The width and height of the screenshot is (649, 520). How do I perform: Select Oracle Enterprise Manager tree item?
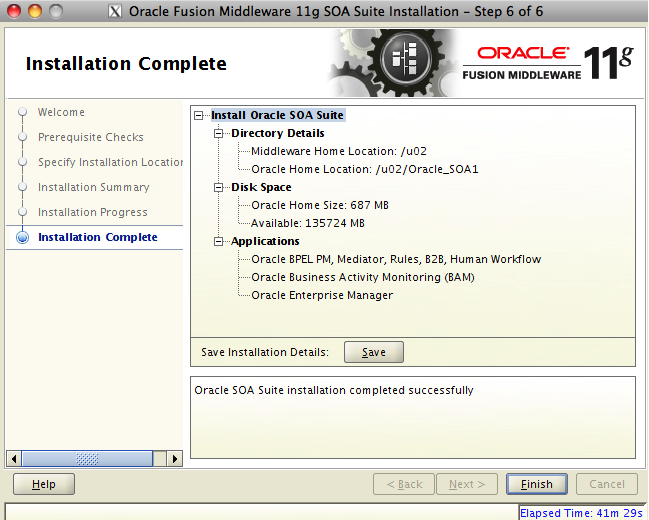(322, 295)
